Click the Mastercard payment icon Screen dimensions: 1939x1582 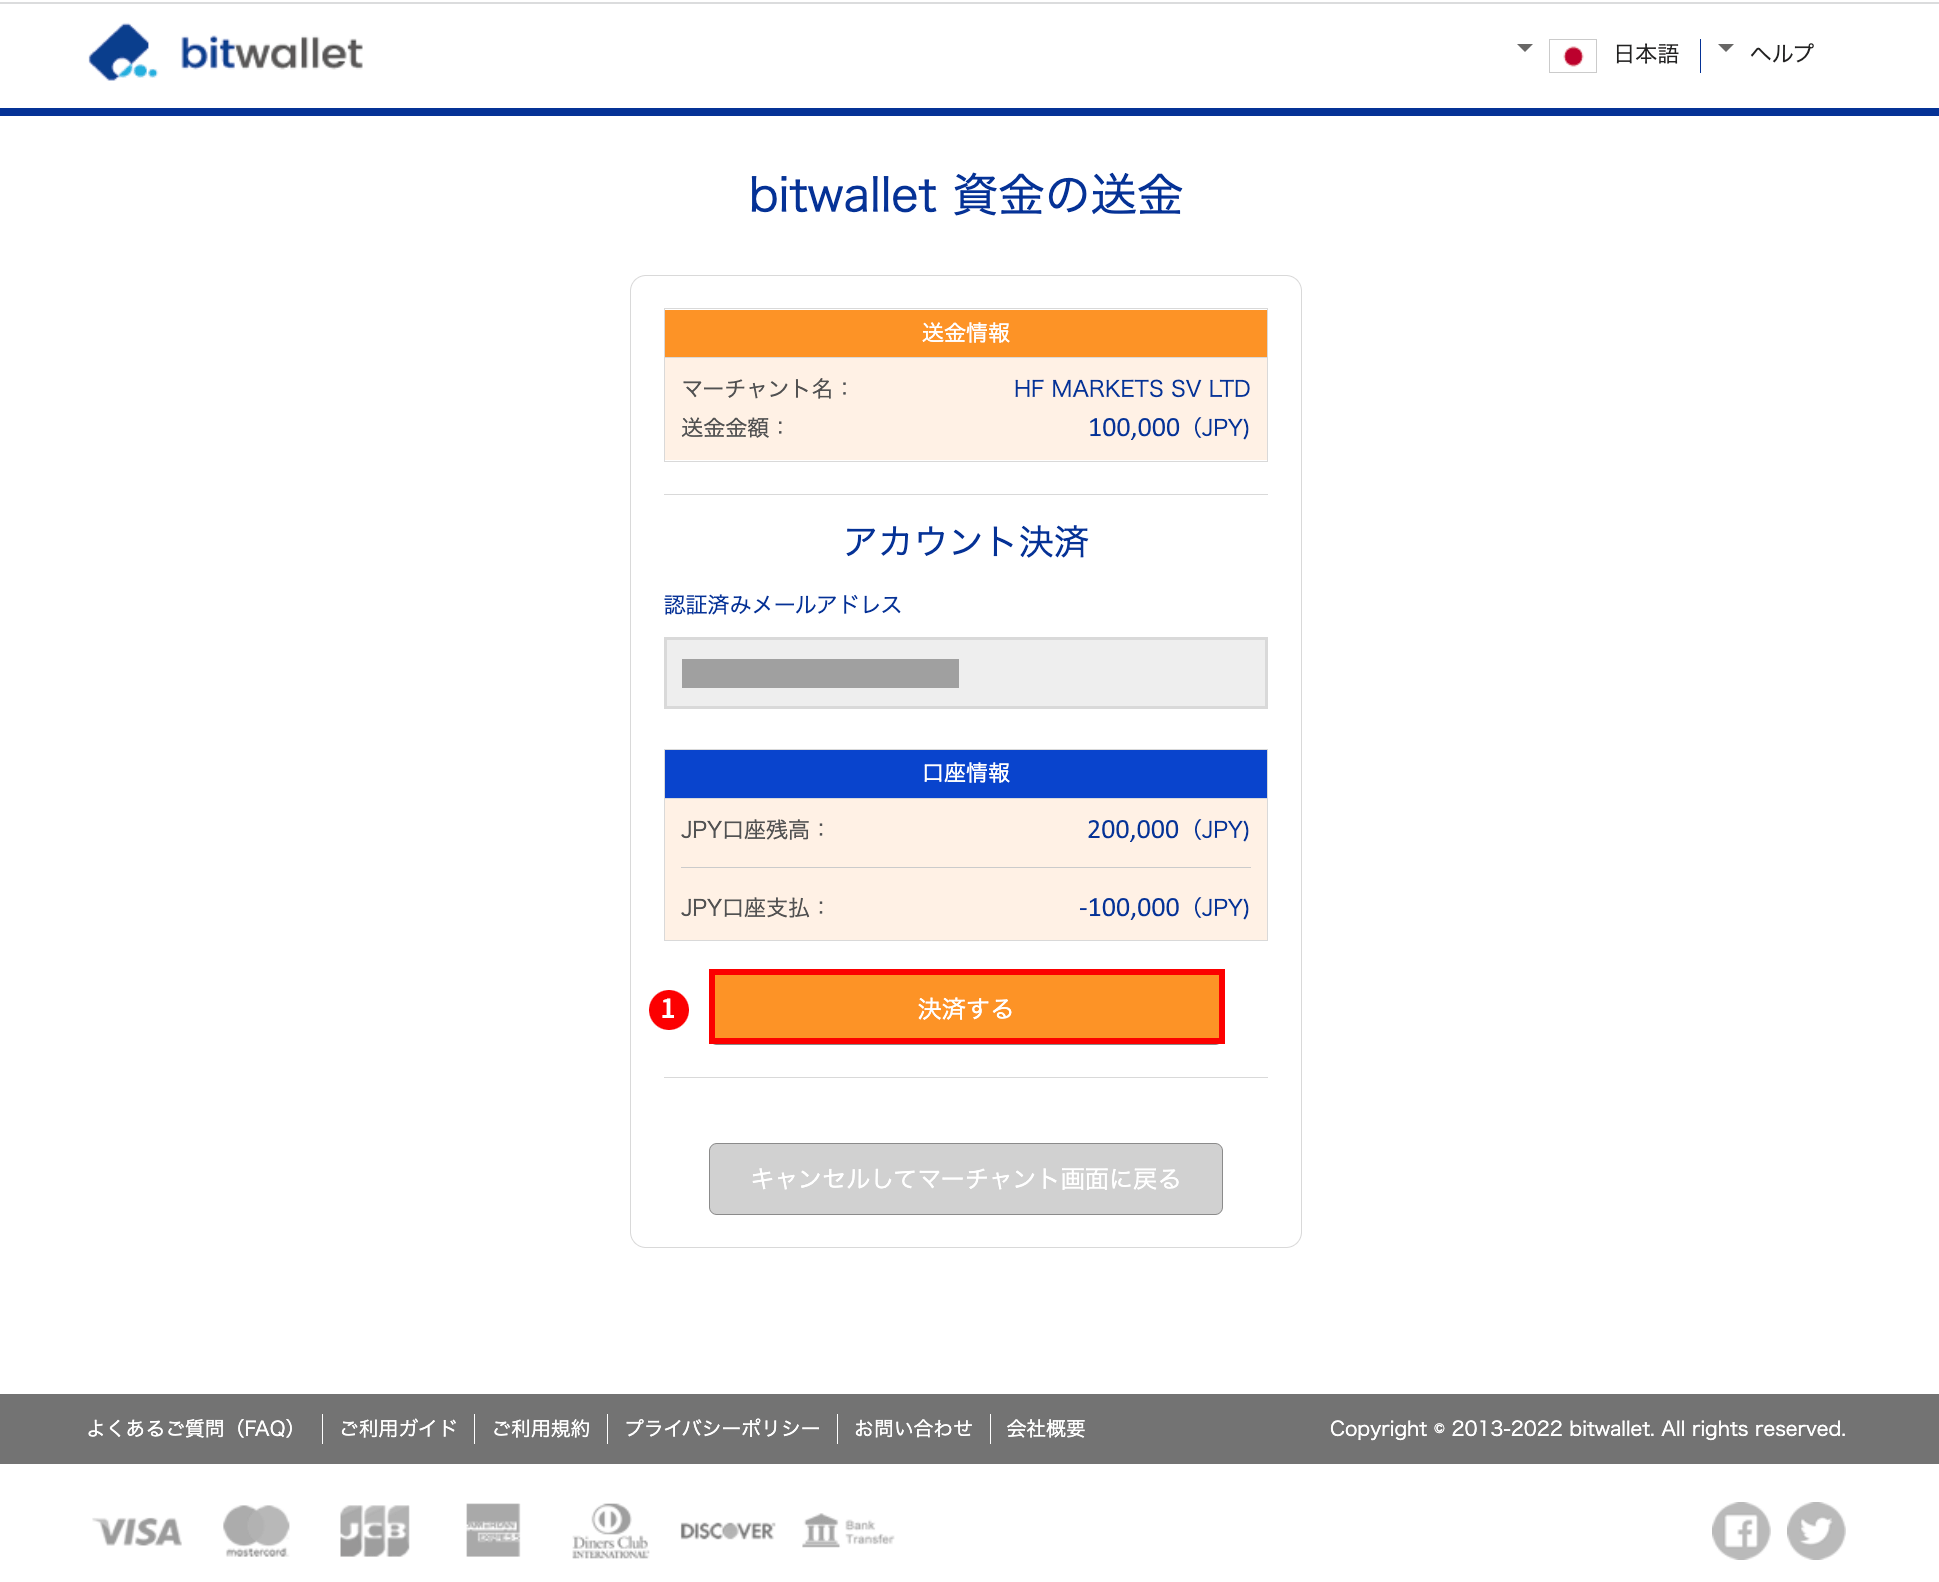[255, 1530]
